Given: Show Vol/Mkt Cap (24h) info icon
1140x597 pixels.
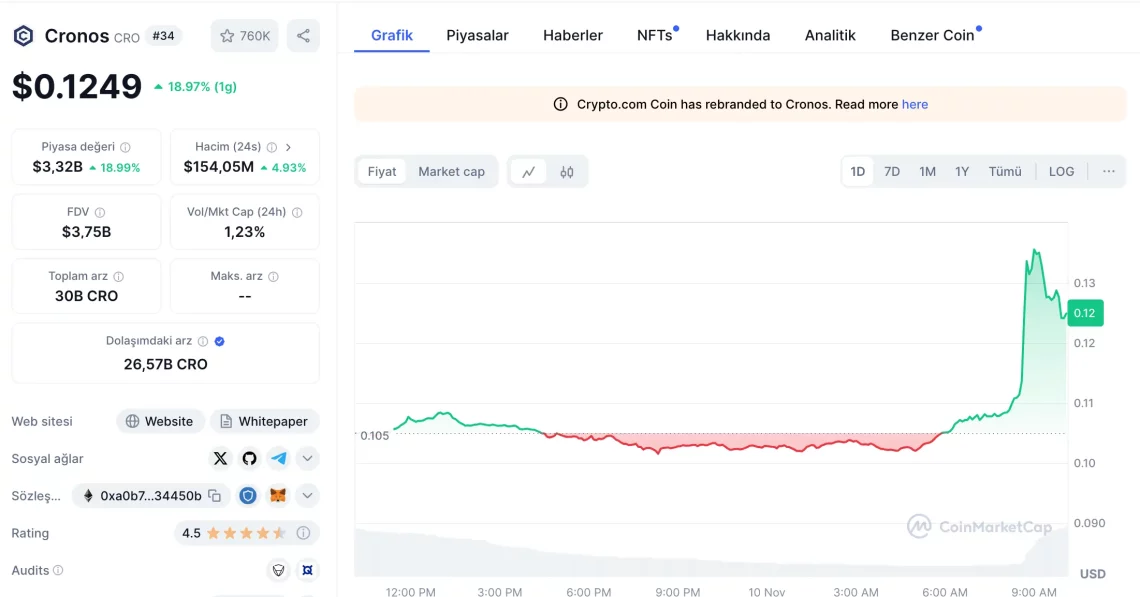Looking at the screenshot, I should [297, 212].
